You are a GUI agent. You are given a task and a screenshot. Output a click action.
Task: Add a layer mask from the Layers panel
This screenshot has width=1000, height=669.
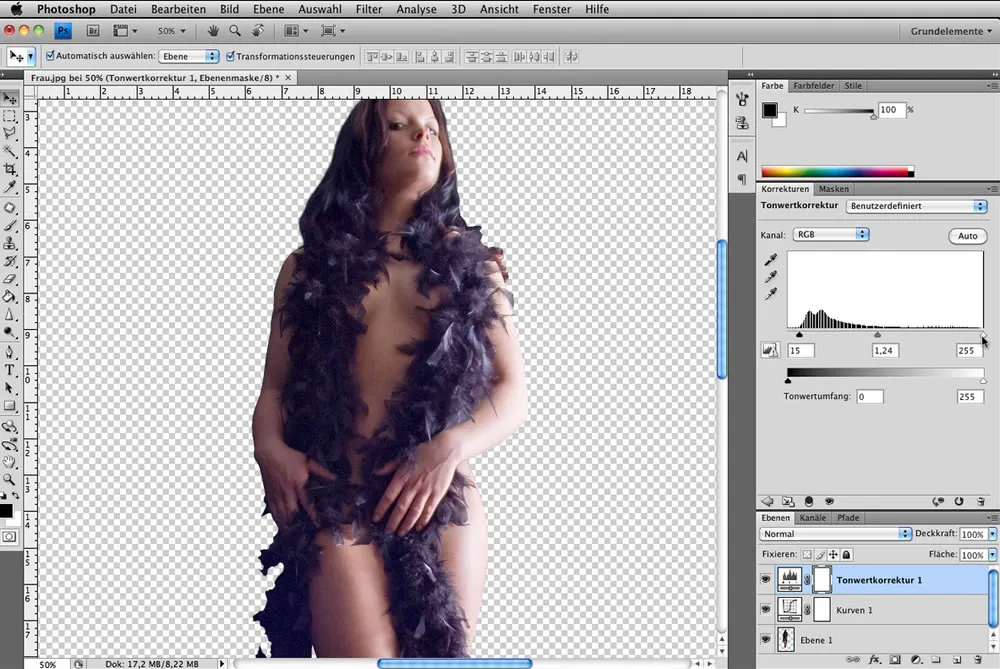(893, 660)
